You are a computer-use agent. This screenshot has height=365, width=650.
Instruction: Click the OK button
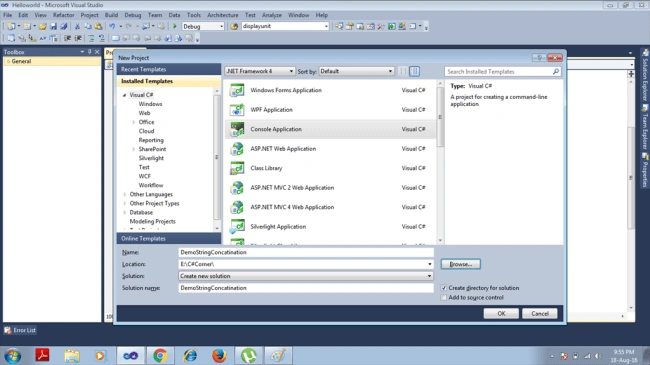[501, 314]
